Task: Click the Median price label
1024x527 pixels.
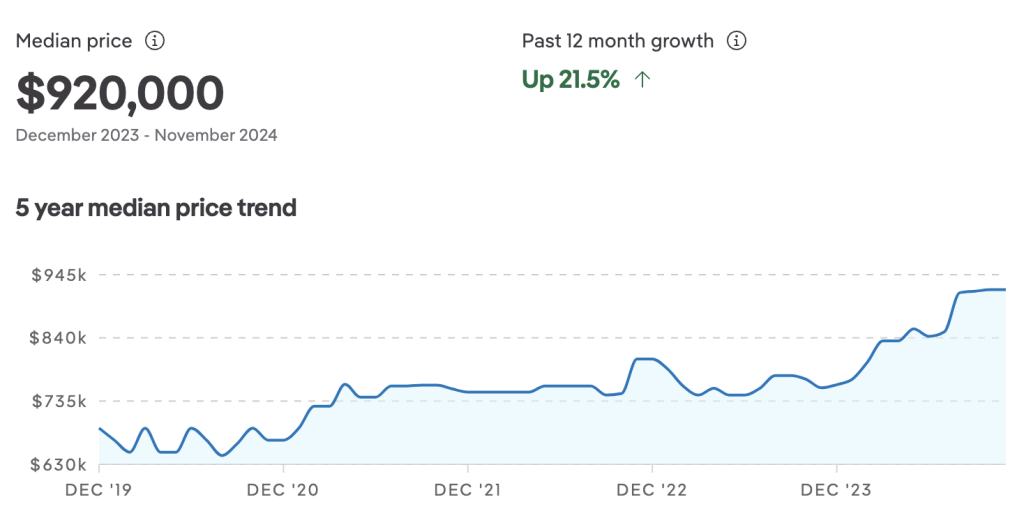Action: click(74, 41)
